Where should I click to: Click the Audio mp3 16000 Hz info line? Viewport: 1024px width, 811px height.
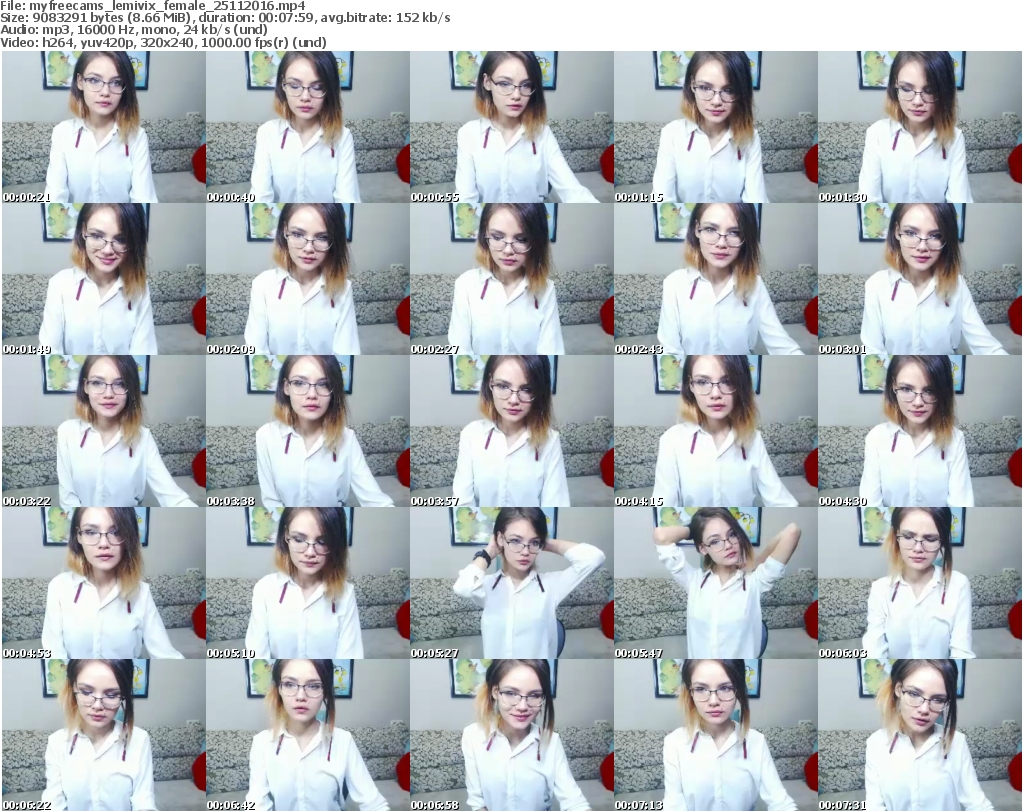134,30
